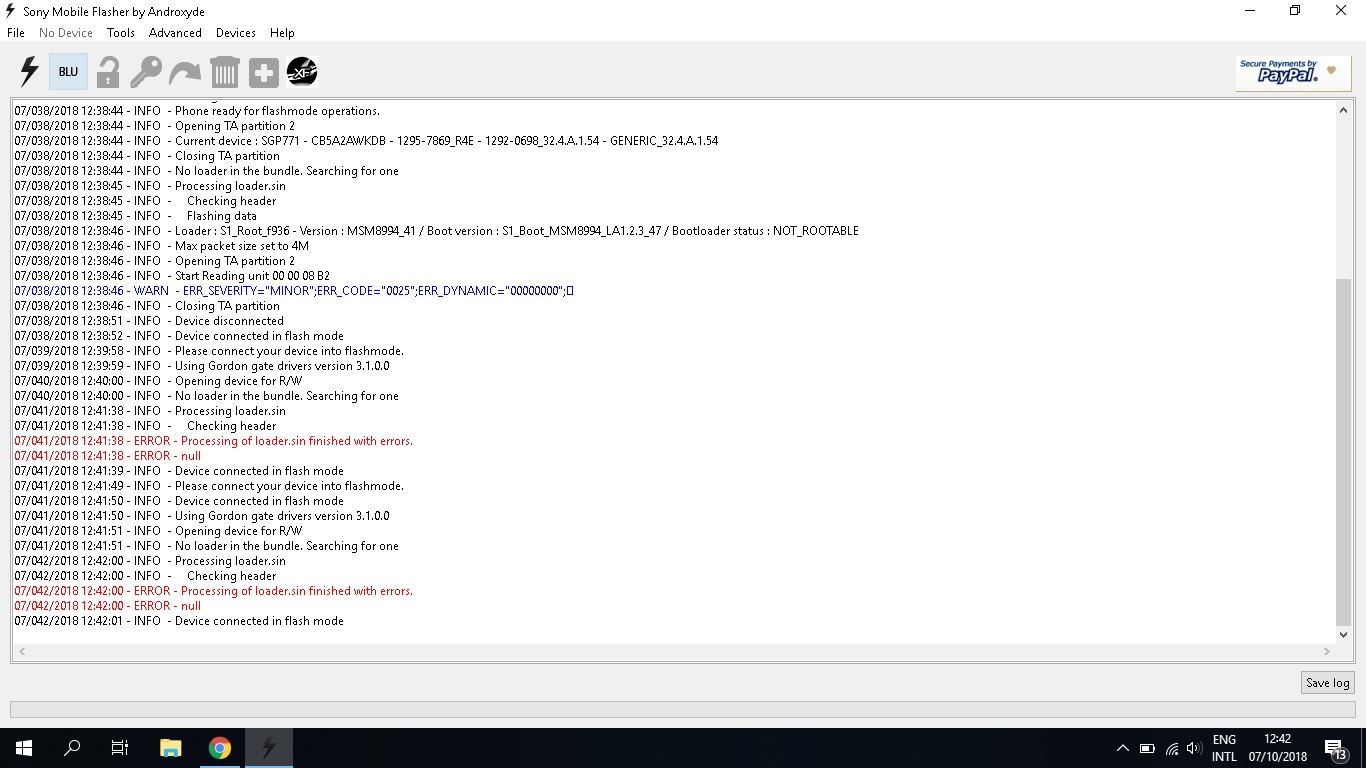The width and height of the screenshot is (1366, 768).
Task: Click the padlock root icon in toolbar
Action: point(108,72)
